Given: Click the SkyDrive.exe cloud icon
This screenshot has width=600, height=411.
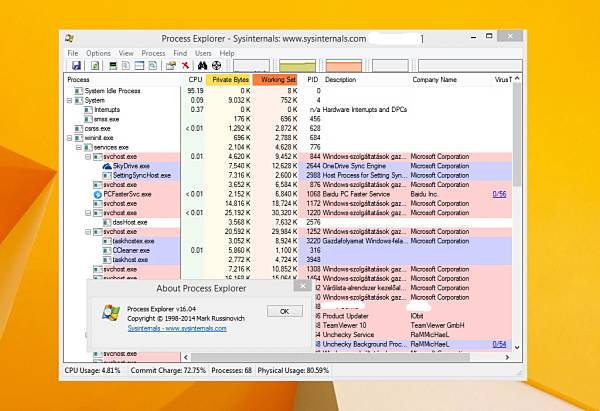Looking at the screenshot, I should tap(107, 166).
